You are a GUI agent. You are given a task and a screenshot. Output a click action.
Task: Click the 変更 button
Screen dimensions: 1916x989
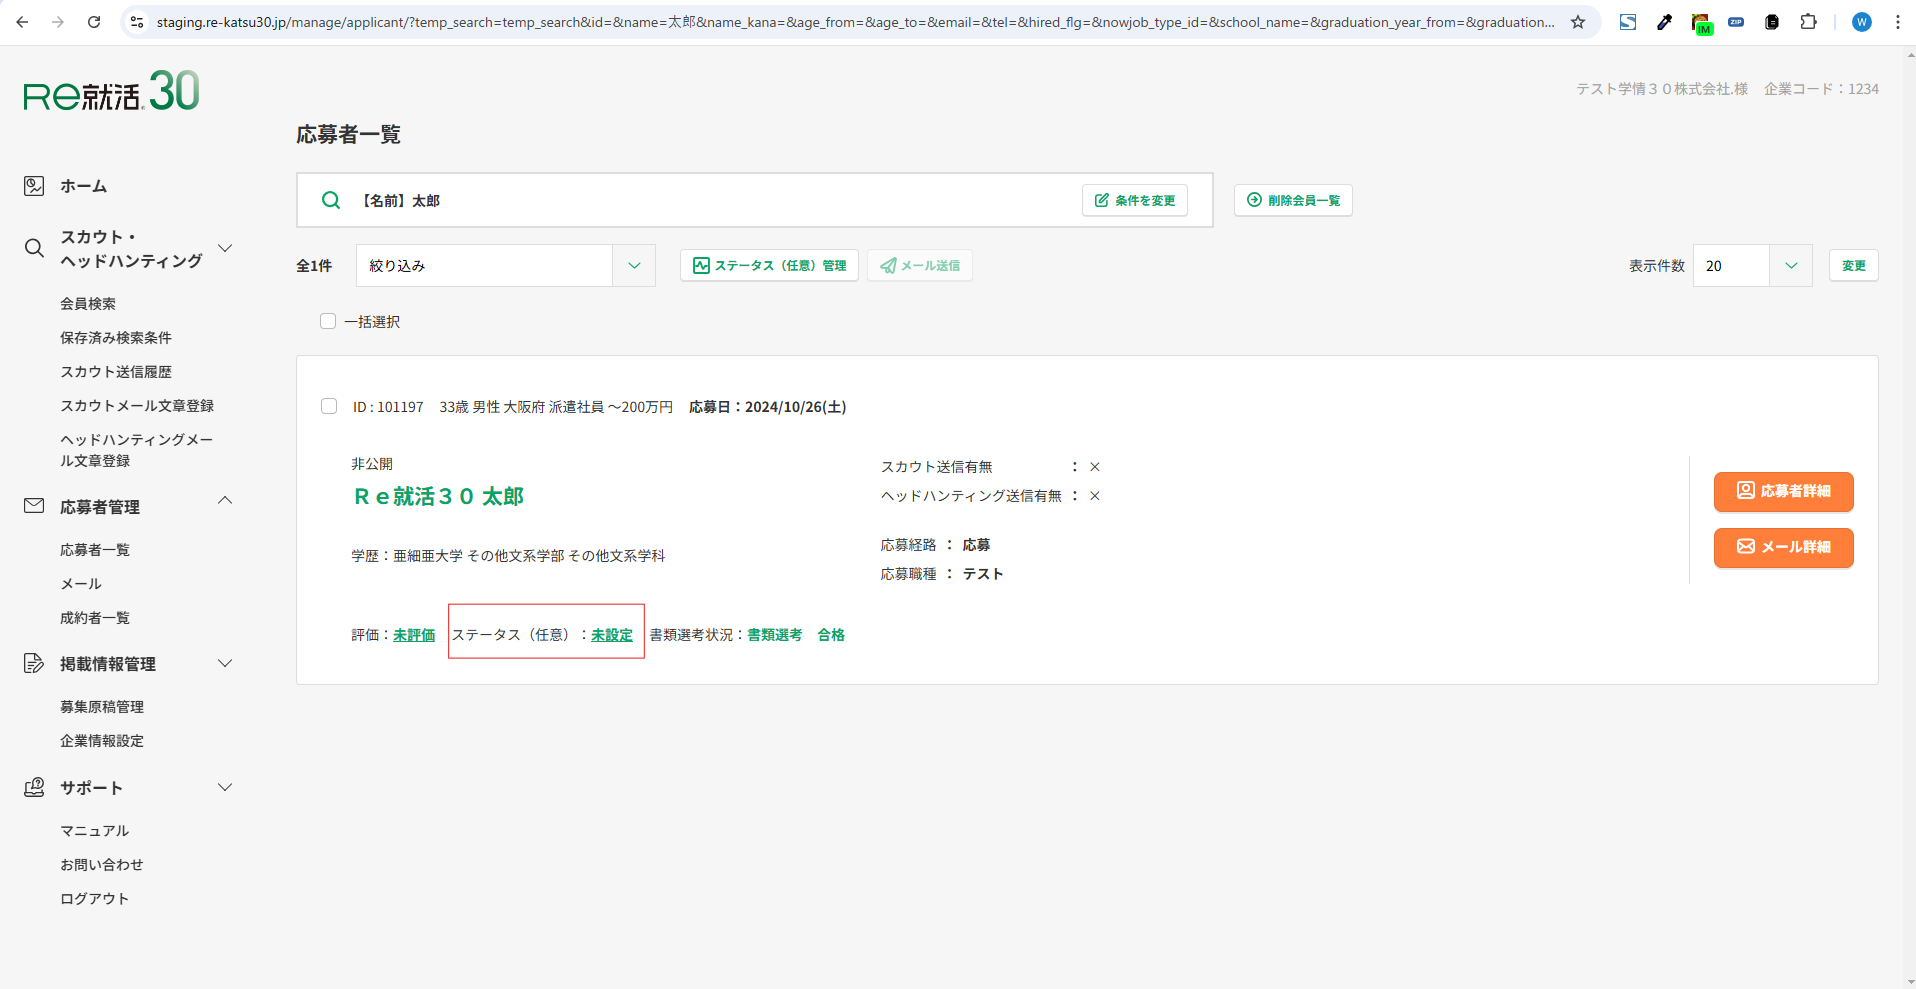1854,265
